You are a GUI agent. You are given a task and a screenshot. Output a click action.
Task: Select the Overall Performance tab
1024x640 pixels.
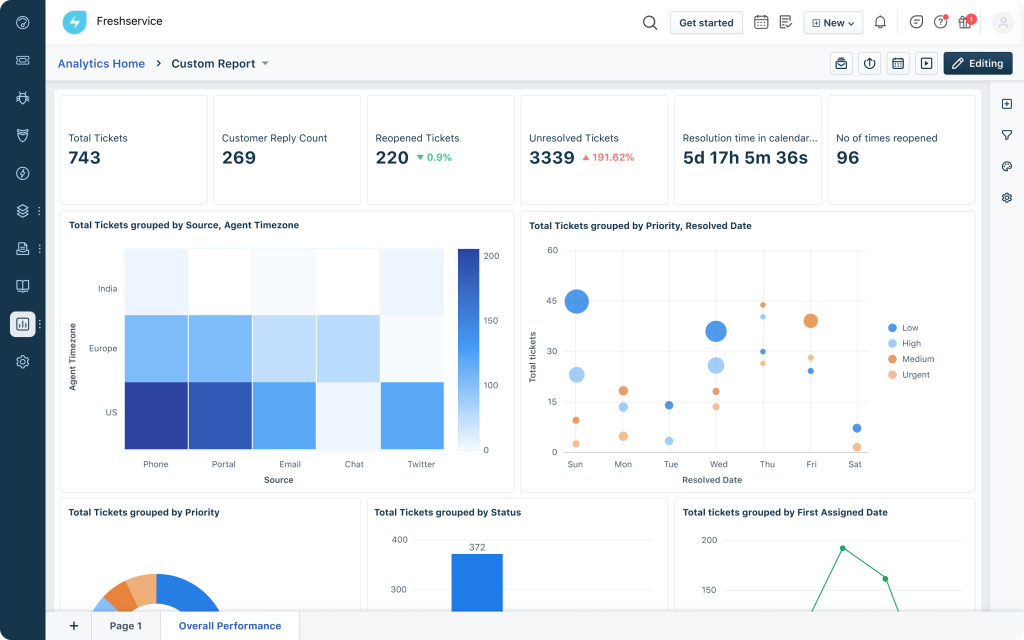click(229, 625)
